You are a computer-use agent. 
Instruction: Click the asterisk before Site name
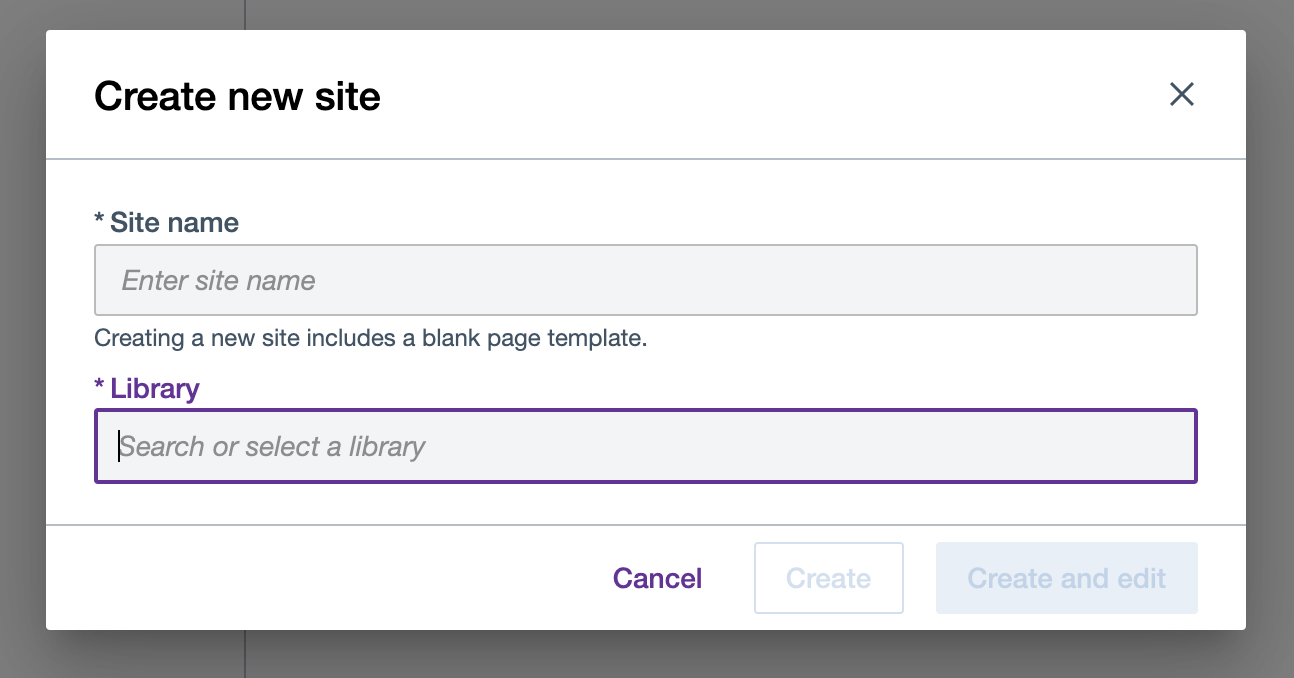point(100,222)
